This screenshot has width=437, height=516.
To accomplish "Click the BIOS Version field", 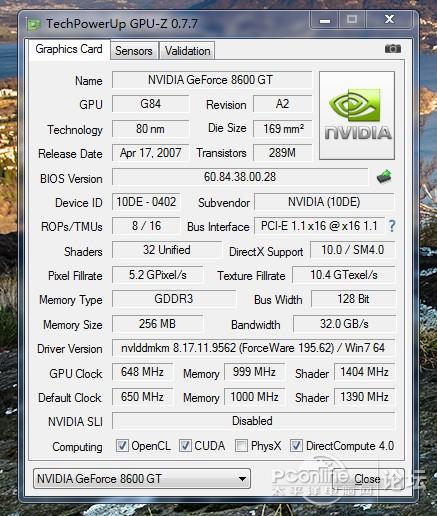I will 240,177.
